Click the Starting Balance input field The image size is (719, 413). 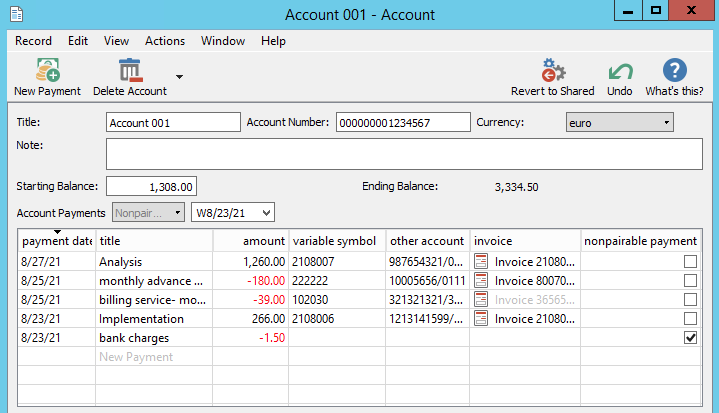151,186
